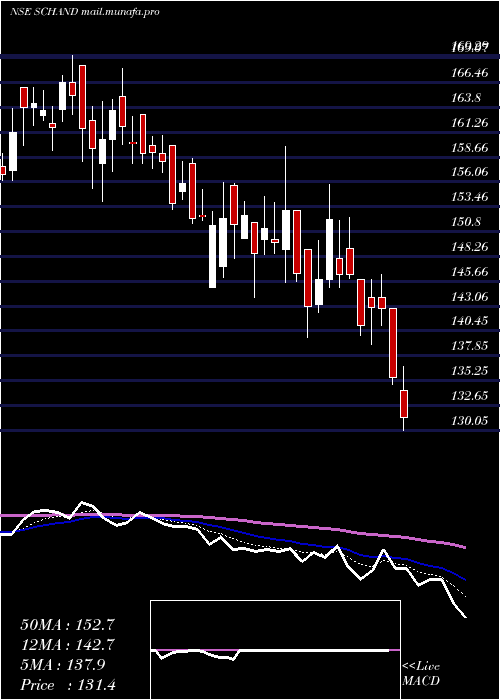Click the long red candle falling to 135.25
The height and width of the screenshot is (700, 500).
pyautogui.click(x=393, y=343)
